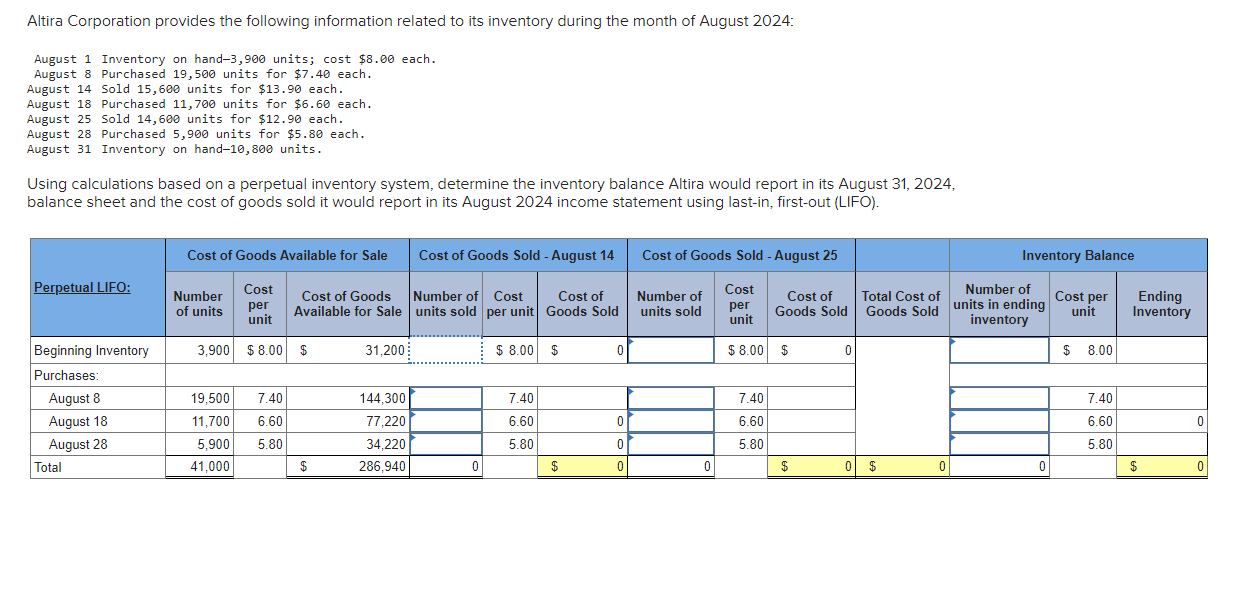The image size is (1243, 597).
Task: Click the Total Cost of Goods Sold column header
Action: coord(902,303)
